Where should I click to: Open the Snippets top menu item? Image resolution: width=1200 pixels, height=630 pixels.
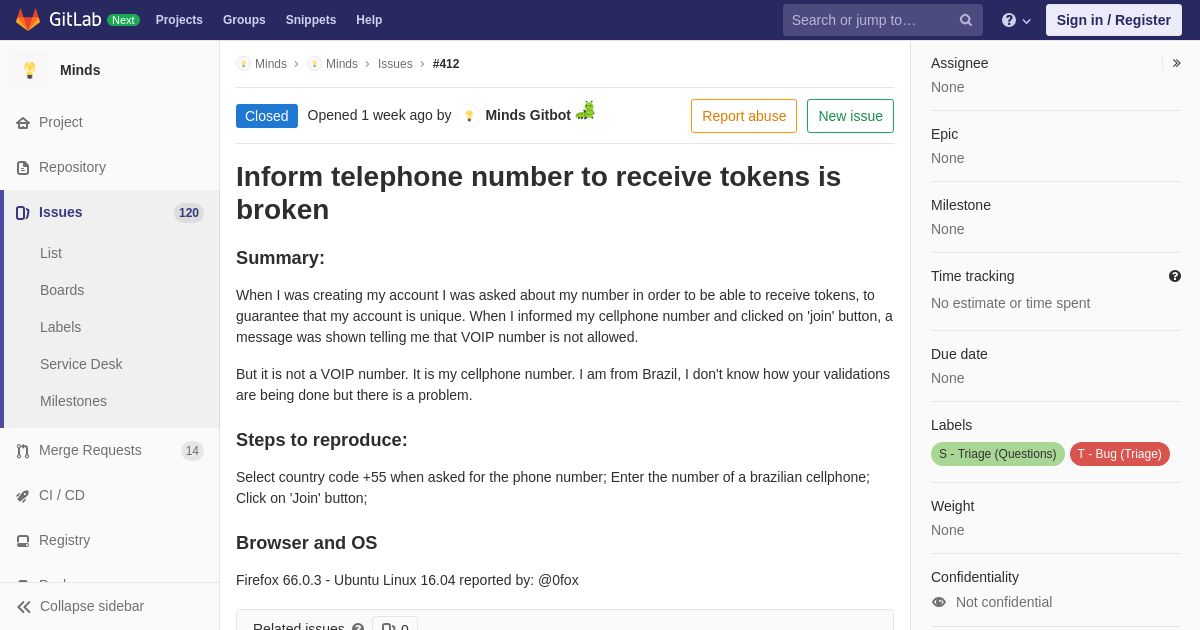[311, 20]
